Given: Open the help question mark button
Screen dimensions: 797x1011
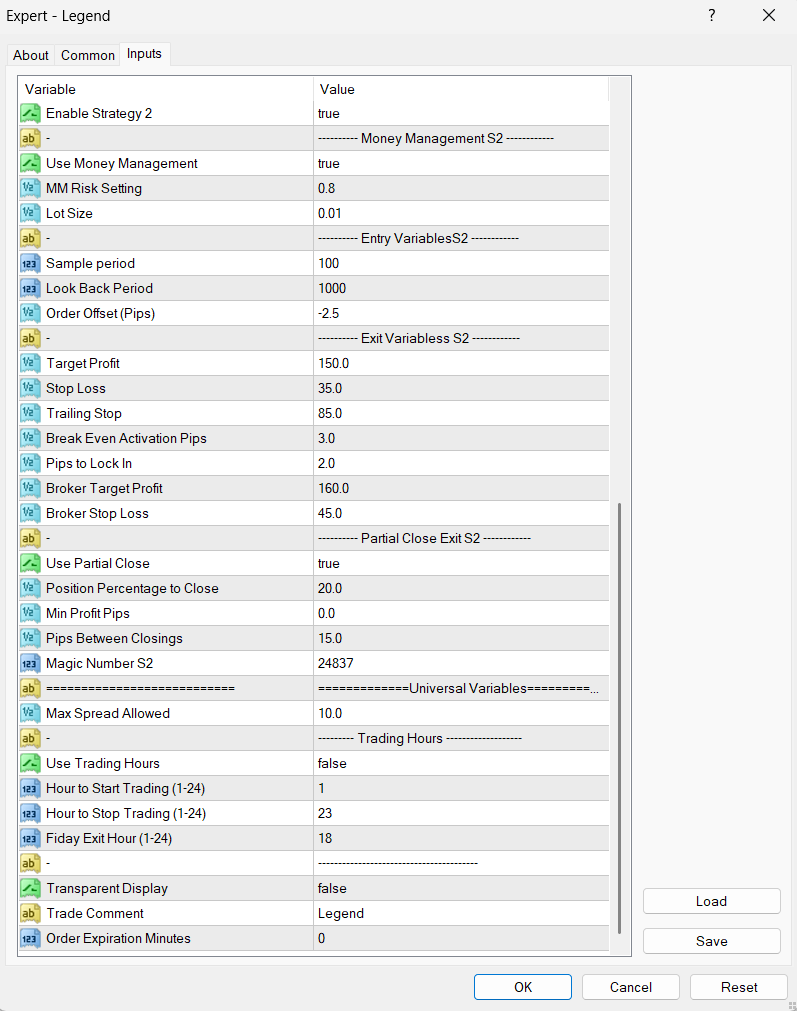Looking at the screenshot, I should coord(711,15).
